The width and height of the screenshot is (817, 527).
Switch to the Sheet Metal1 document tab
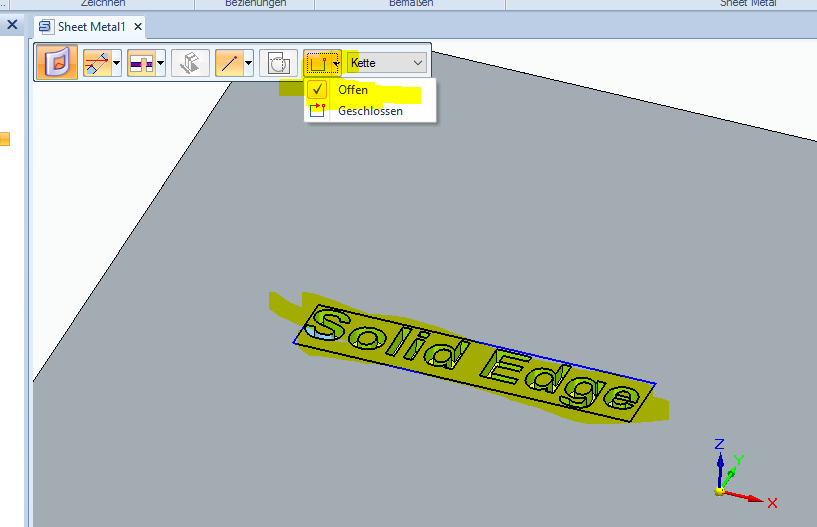point(92,27)
